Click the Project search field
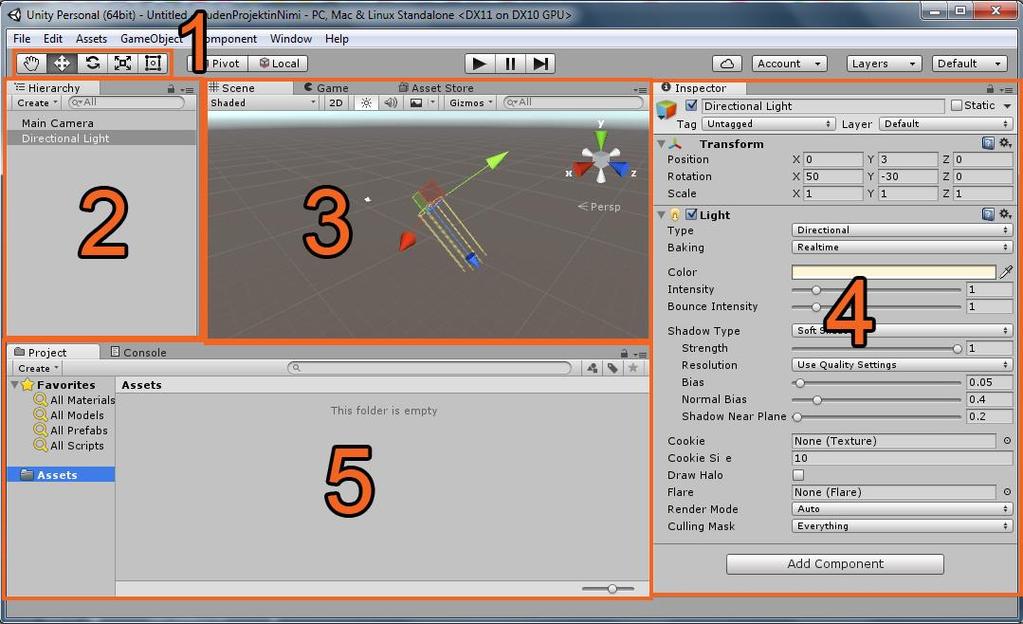 (x=429, y=368)
